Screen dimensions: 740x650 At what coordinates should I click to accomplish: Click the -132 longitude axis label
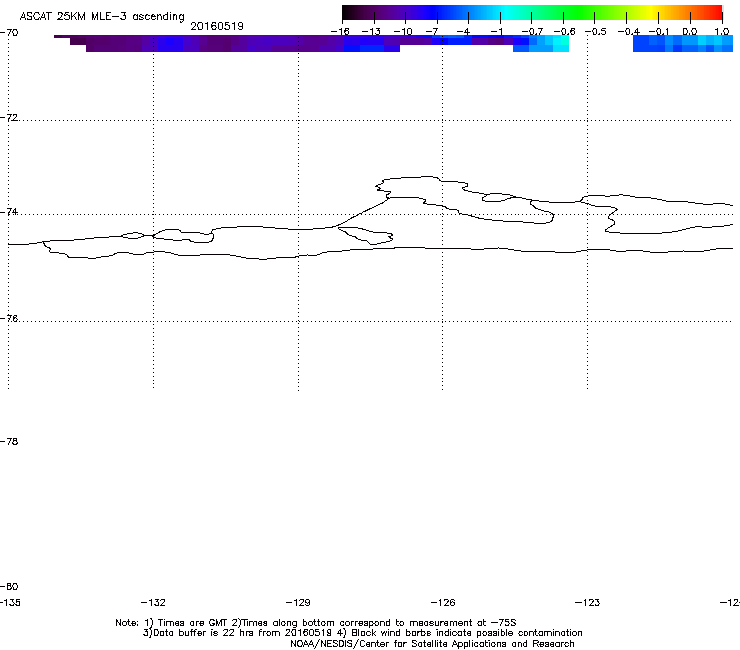153,602
